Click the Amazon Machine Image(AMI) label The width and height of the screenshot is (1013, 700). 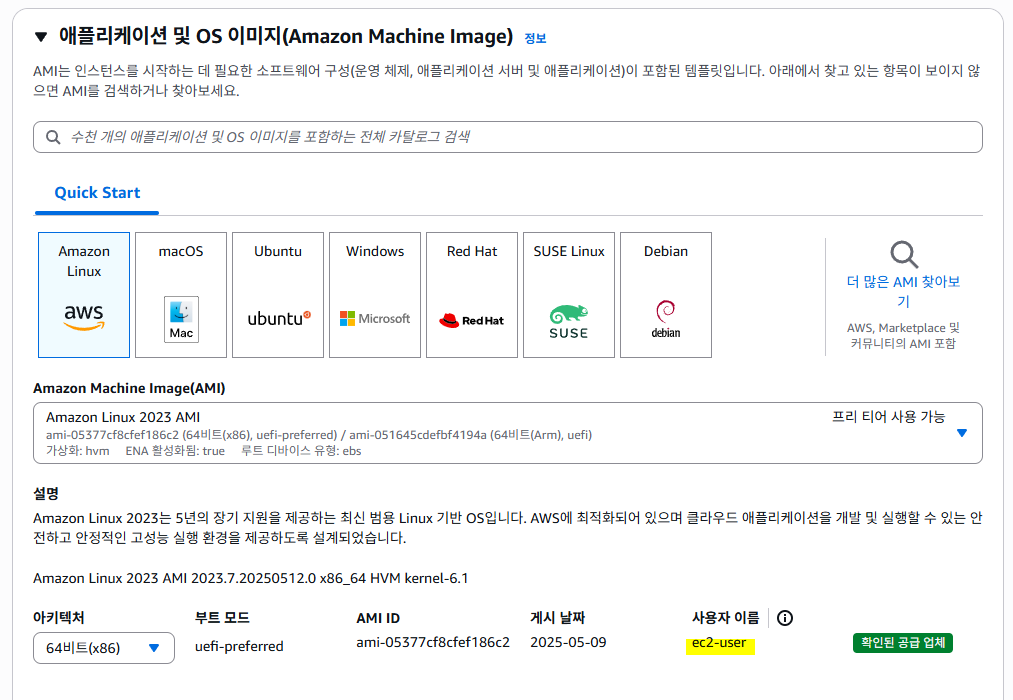129,388
